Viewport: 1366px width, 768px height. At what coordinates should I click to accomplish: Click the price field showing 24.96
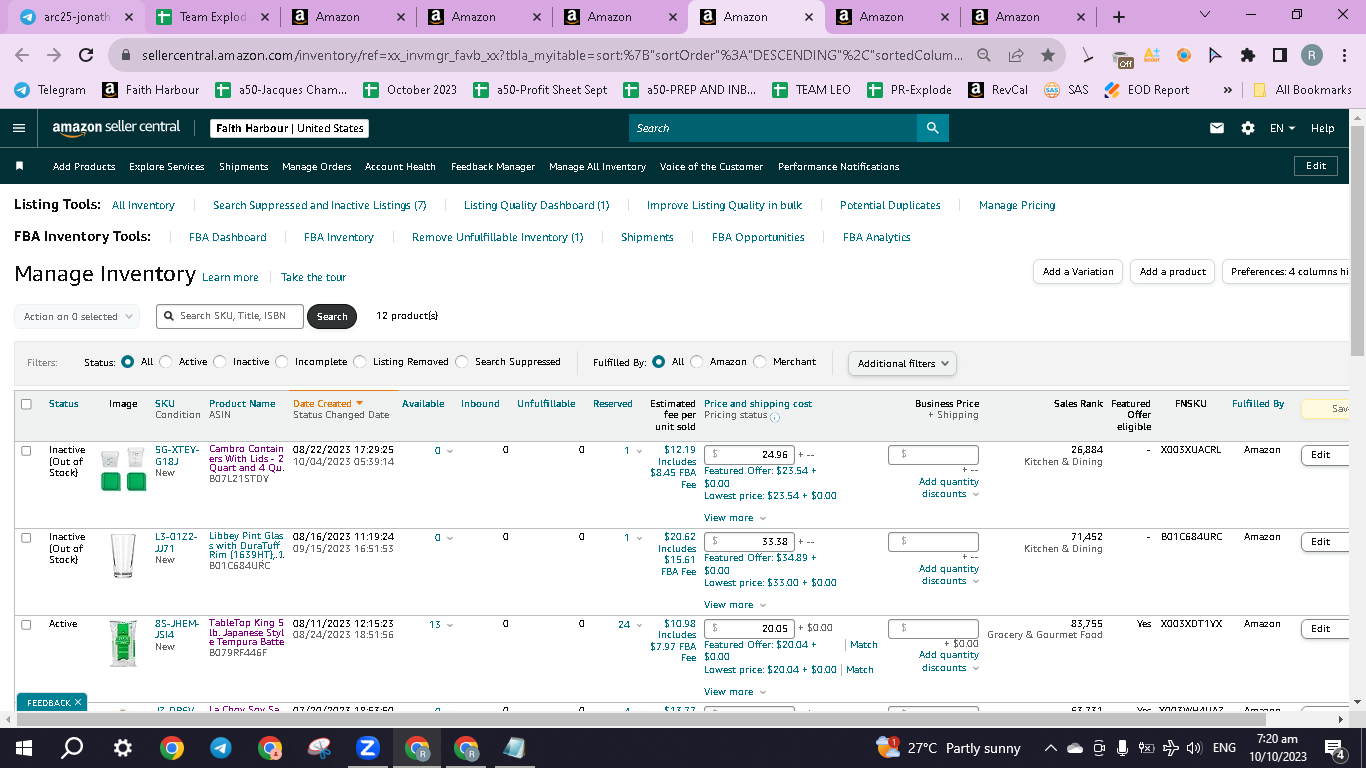click(x=749, y=455)
